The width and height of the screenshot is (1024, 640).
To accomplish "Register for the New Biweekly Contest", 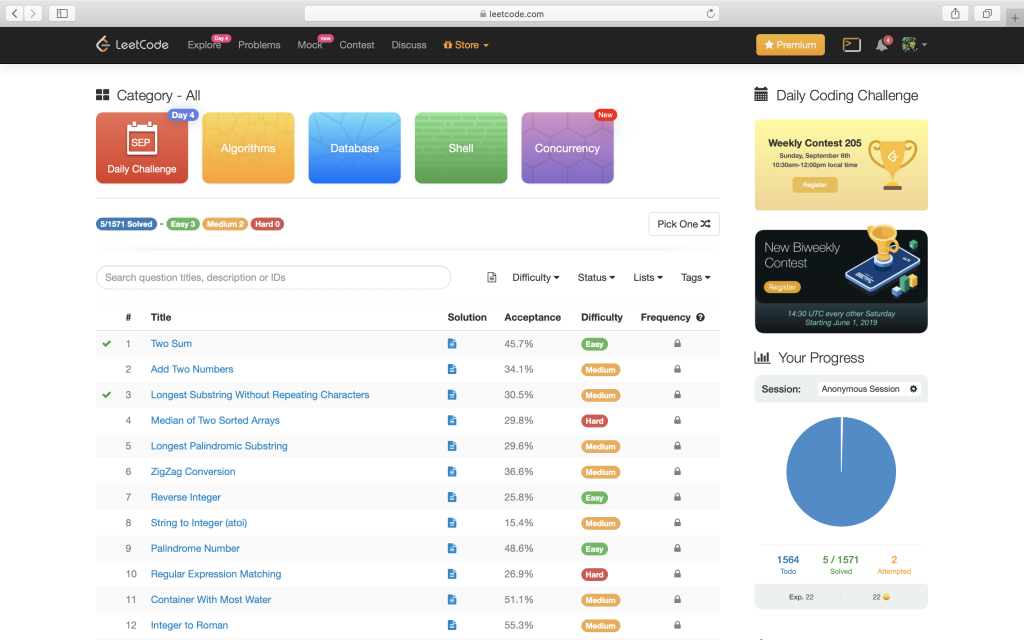I will [782, 287].
